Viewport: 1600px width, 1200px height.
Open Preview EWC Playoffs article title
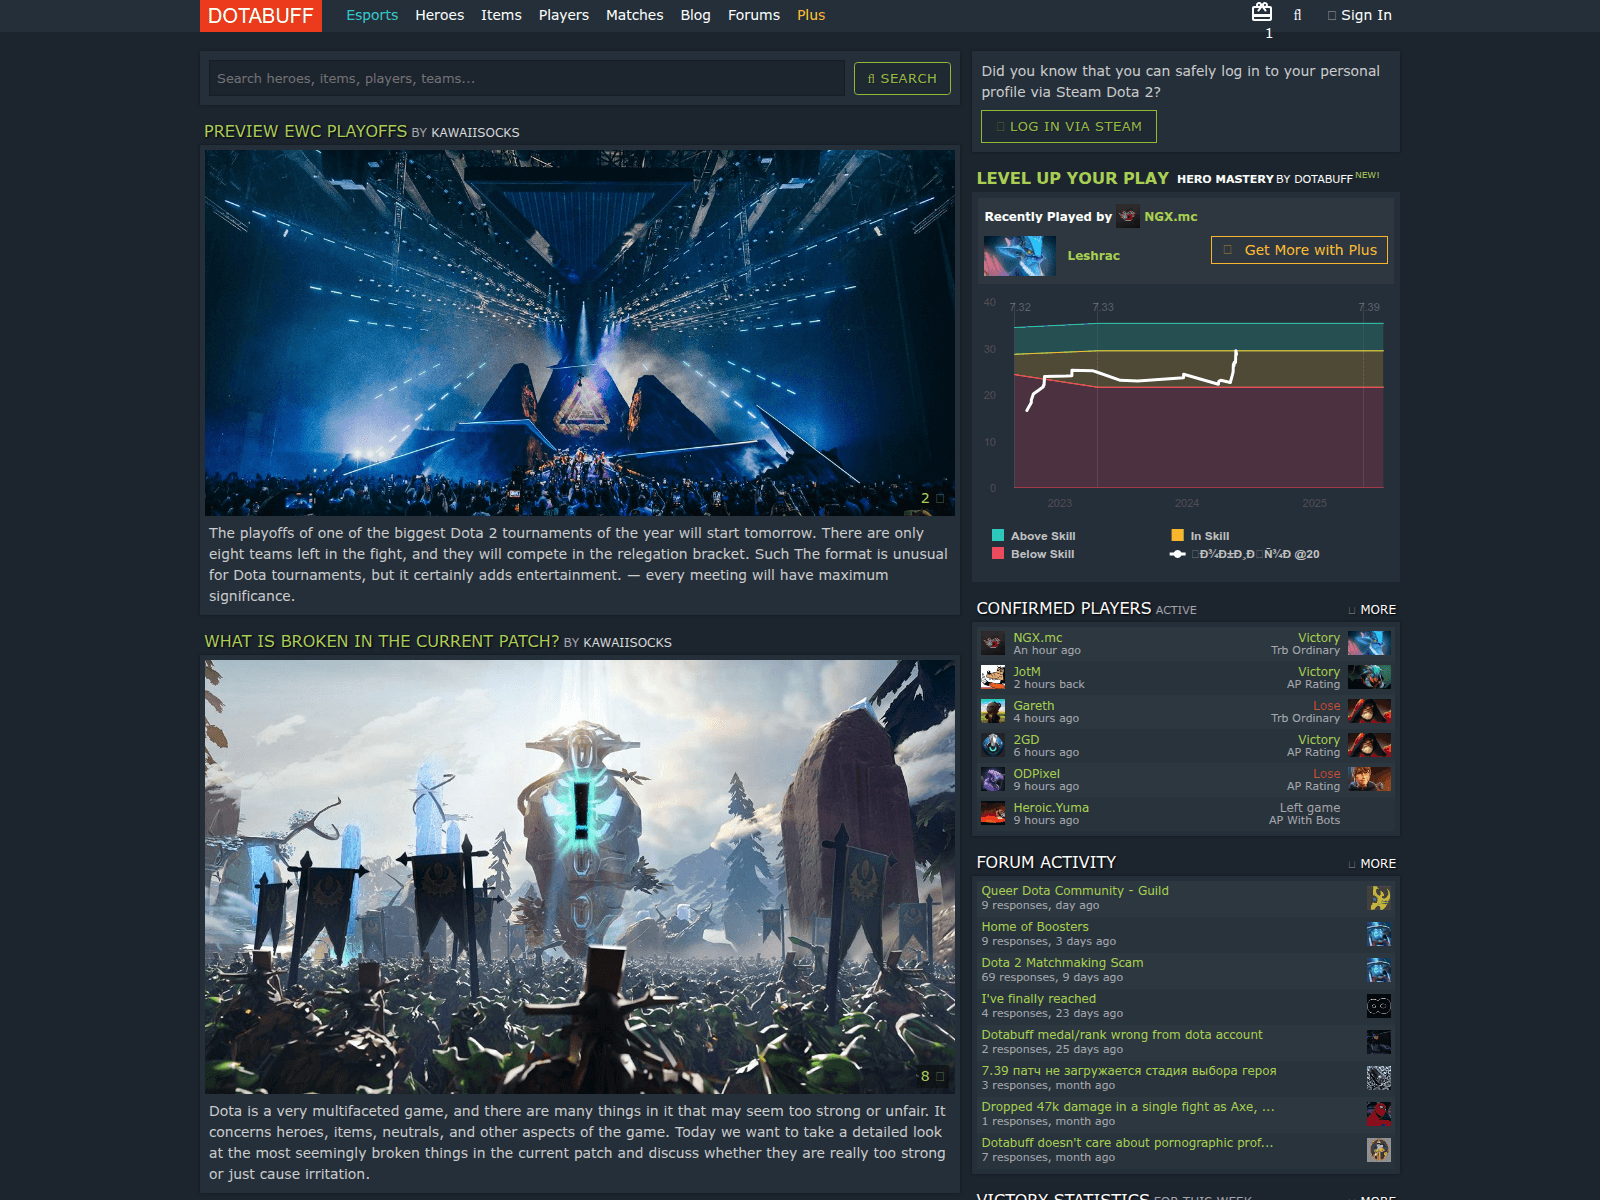[x=305, y=131]
